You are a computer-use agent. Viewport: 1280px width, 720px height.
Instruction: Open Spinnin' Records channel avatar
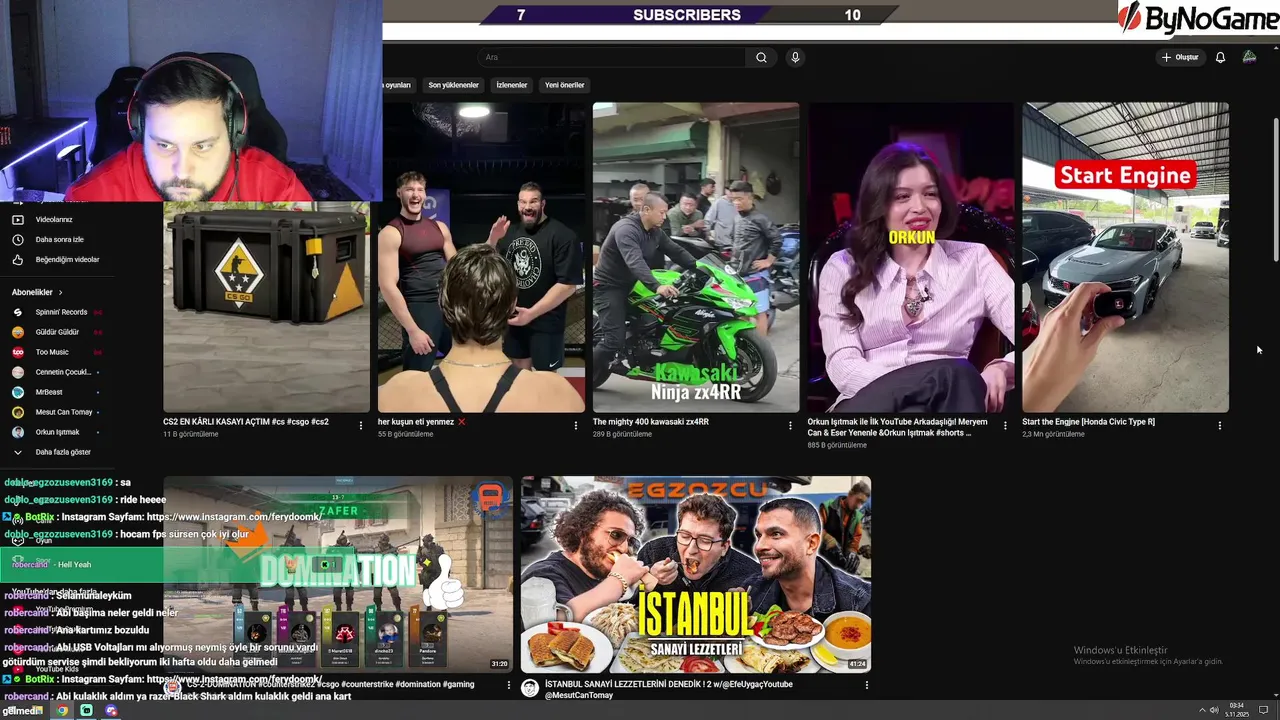17,312
